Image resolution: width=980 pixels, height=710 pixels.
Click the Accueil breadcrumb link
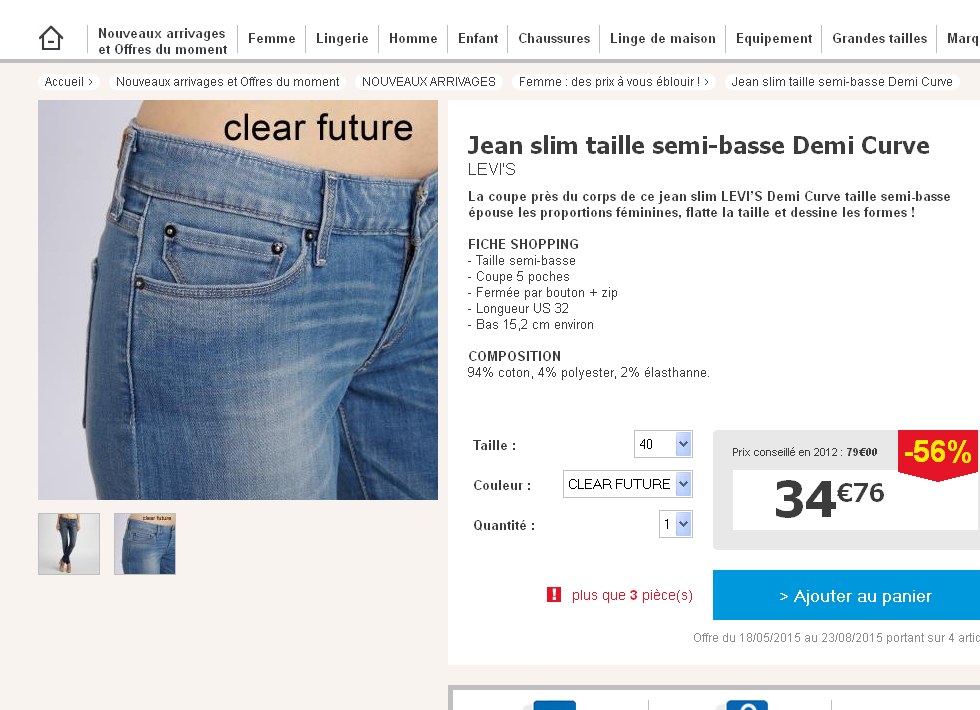[69, 82]
